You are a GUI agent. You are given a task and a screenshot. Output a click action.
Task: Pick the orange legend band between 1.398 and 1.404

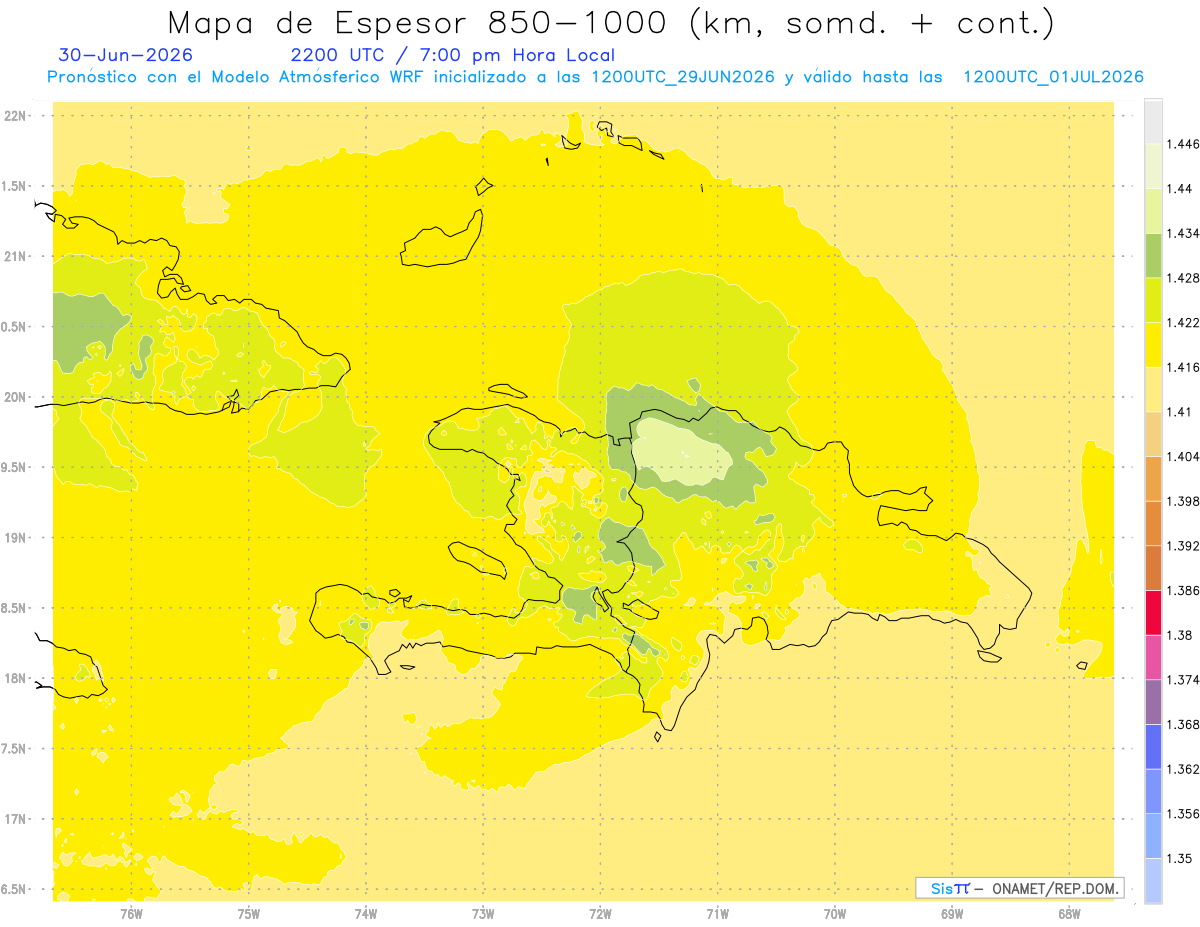(x=1153, y=478)
